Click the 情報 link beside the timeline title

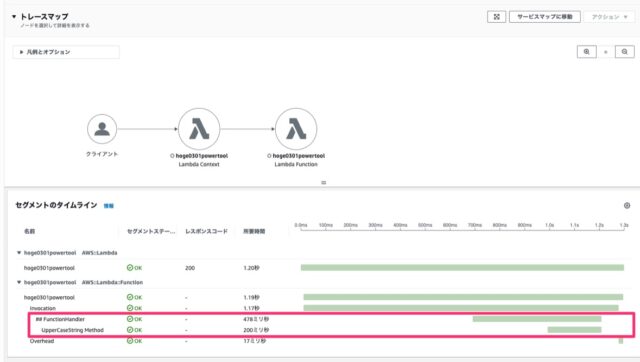tap(109, 206)
